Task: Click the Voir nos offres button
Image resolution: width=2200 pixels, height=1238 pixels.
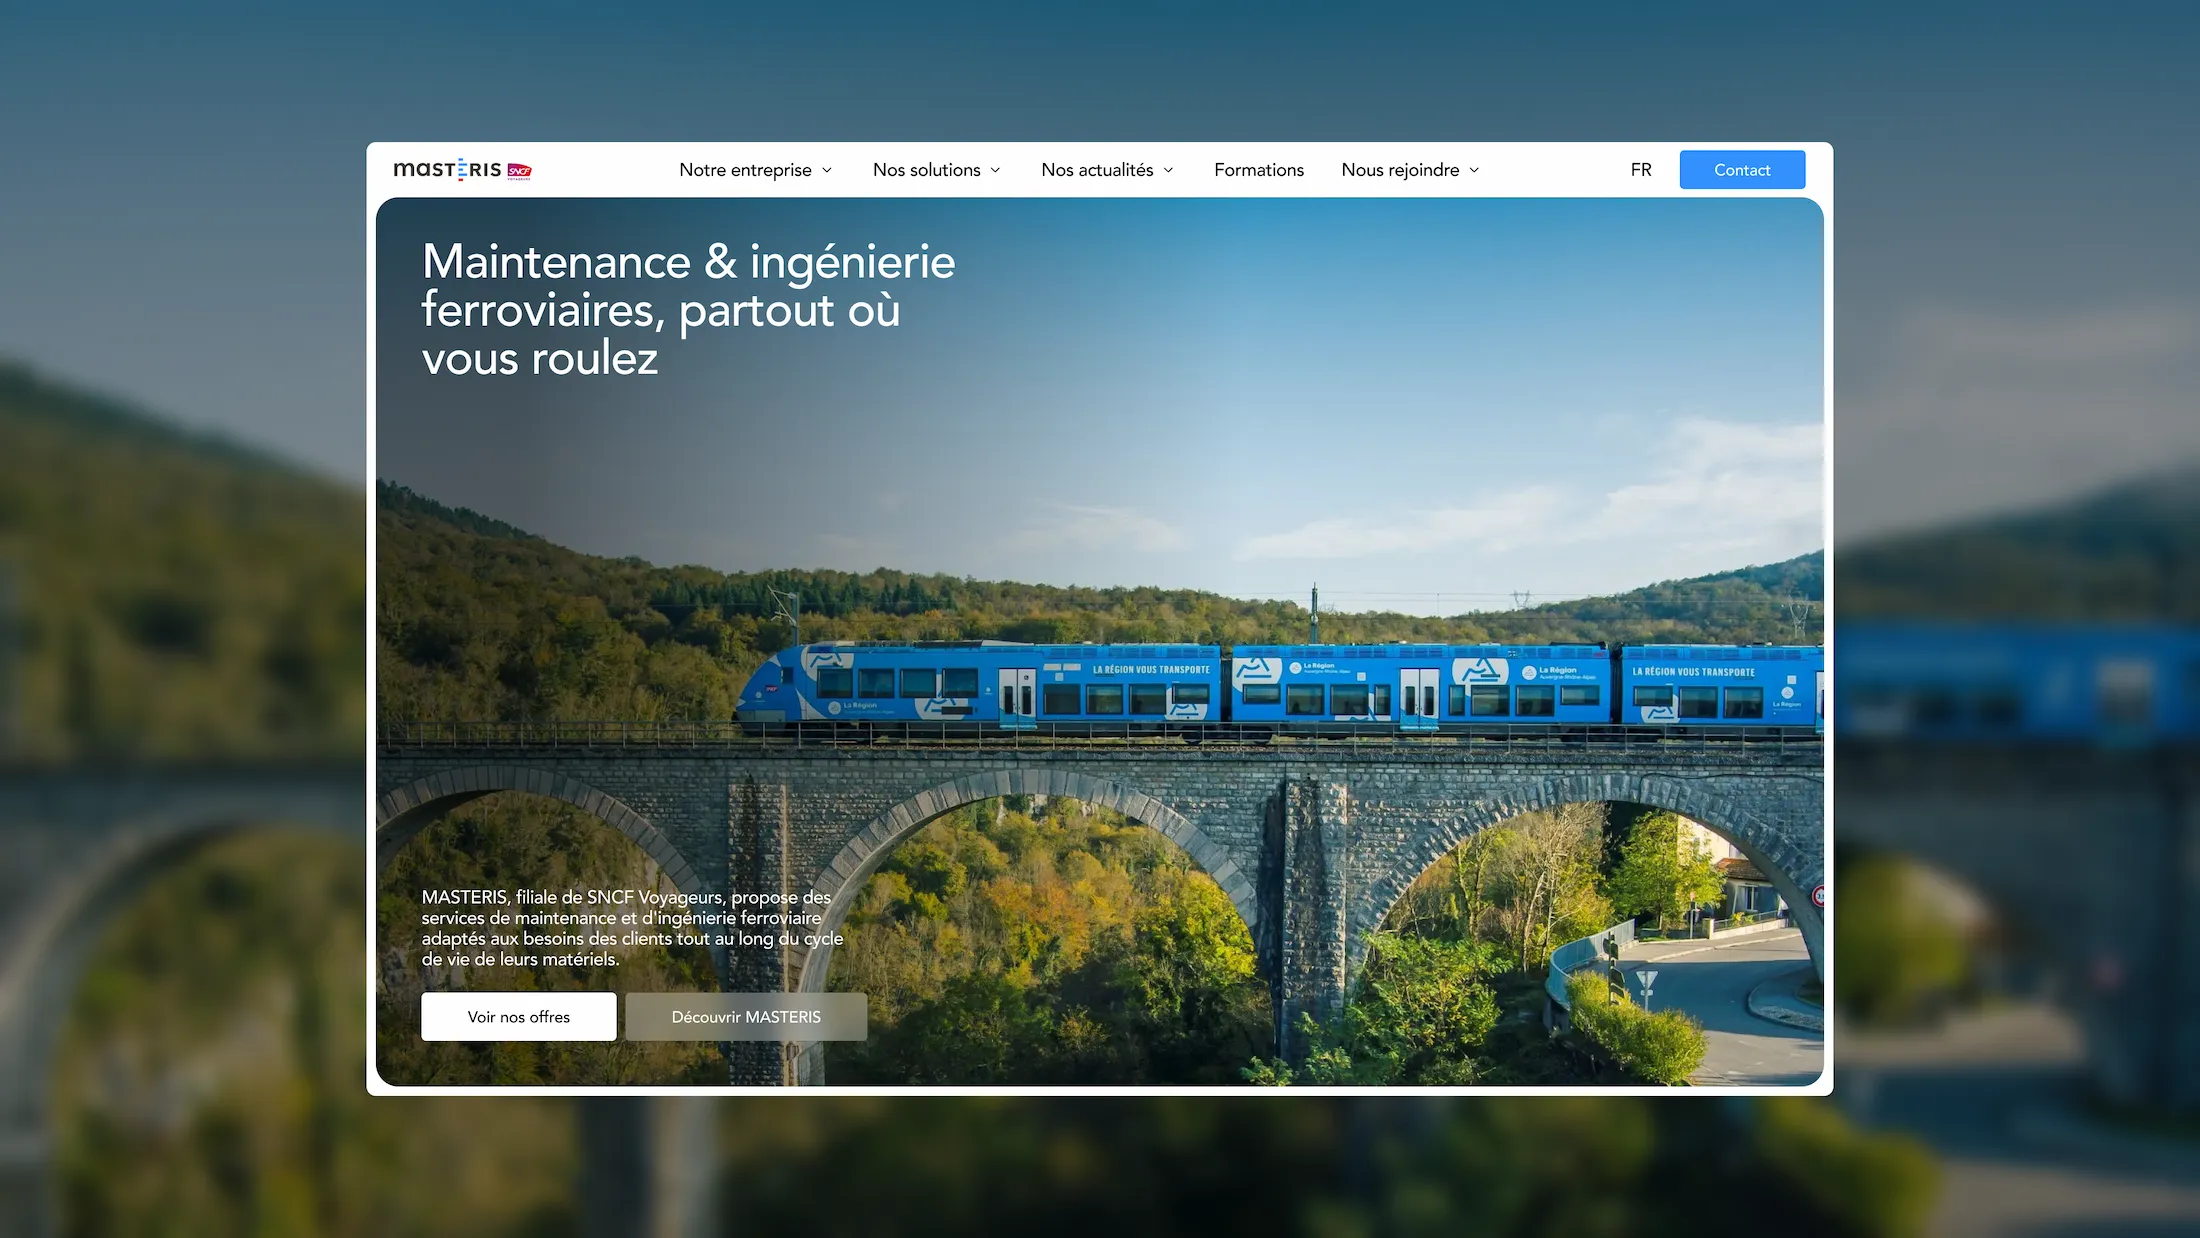Action: pyautogui.click(x=519, y=1017)
